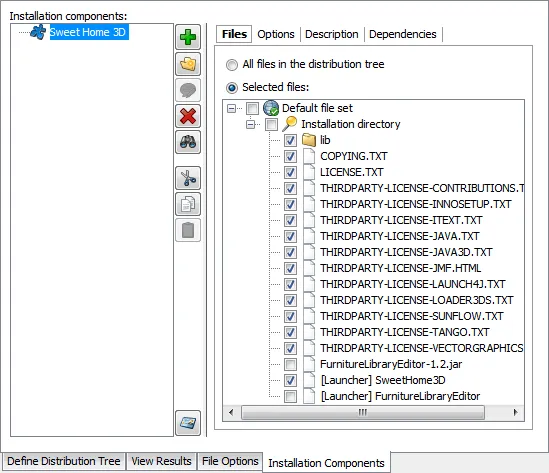The width and height of the screenshot is (549, 473).
Task: Toggle the Installation directory checkbox
Action: (271, 124)
